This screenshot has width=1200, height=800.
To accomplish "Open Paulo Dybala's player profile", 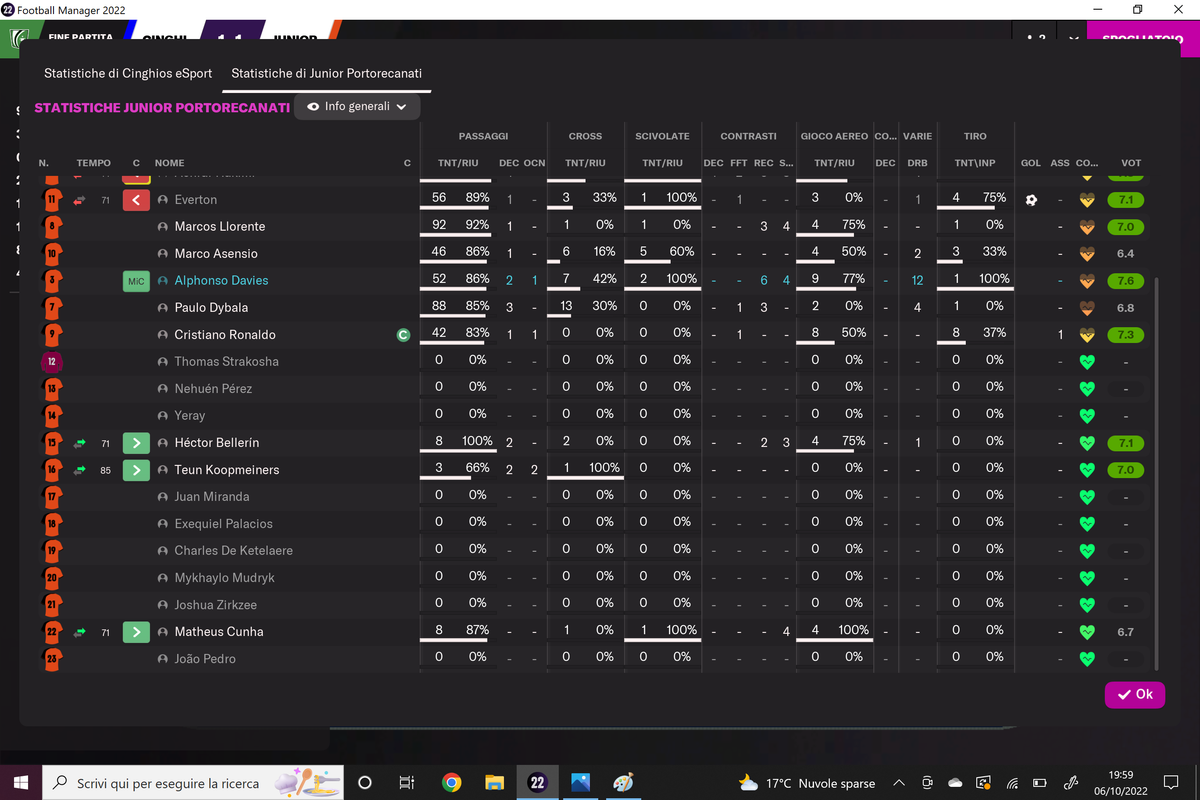I will point(211,308).
